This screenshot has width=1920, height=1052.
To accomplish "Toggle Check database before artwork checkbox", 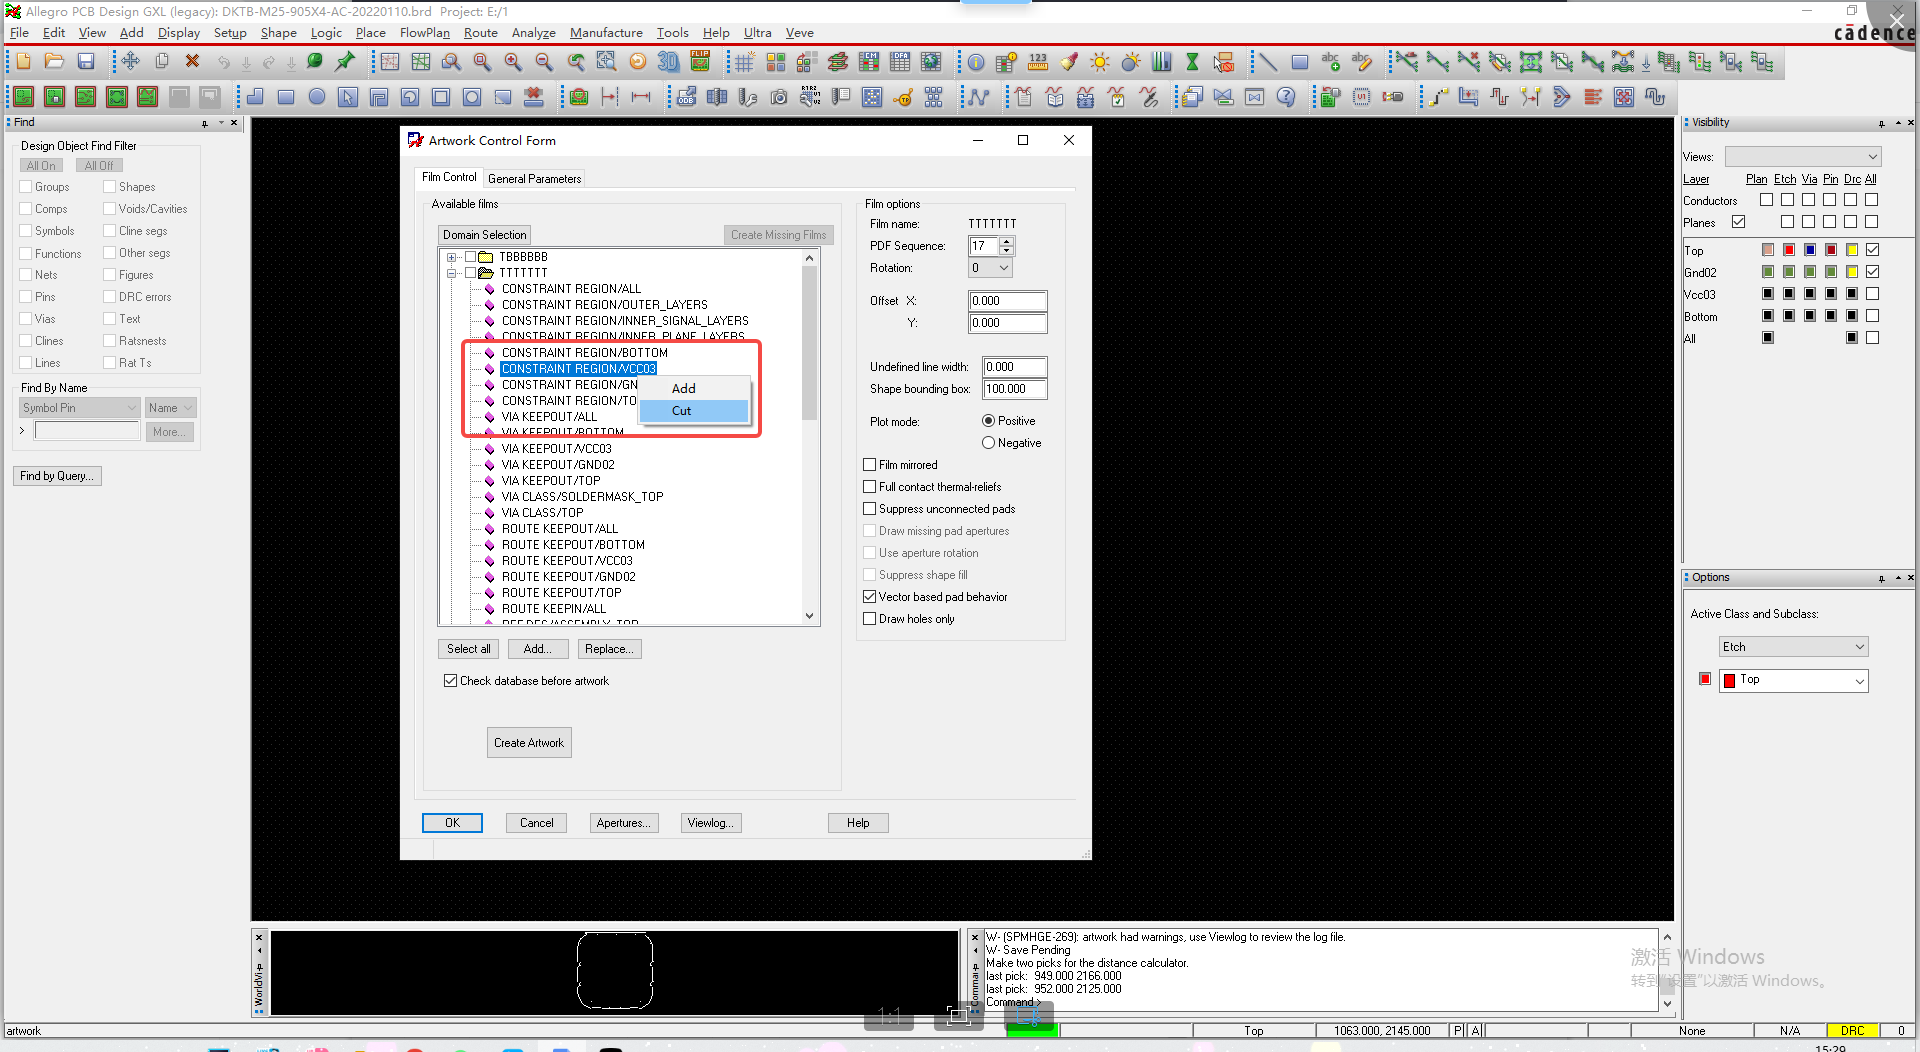I will click(x=450, y=681).
